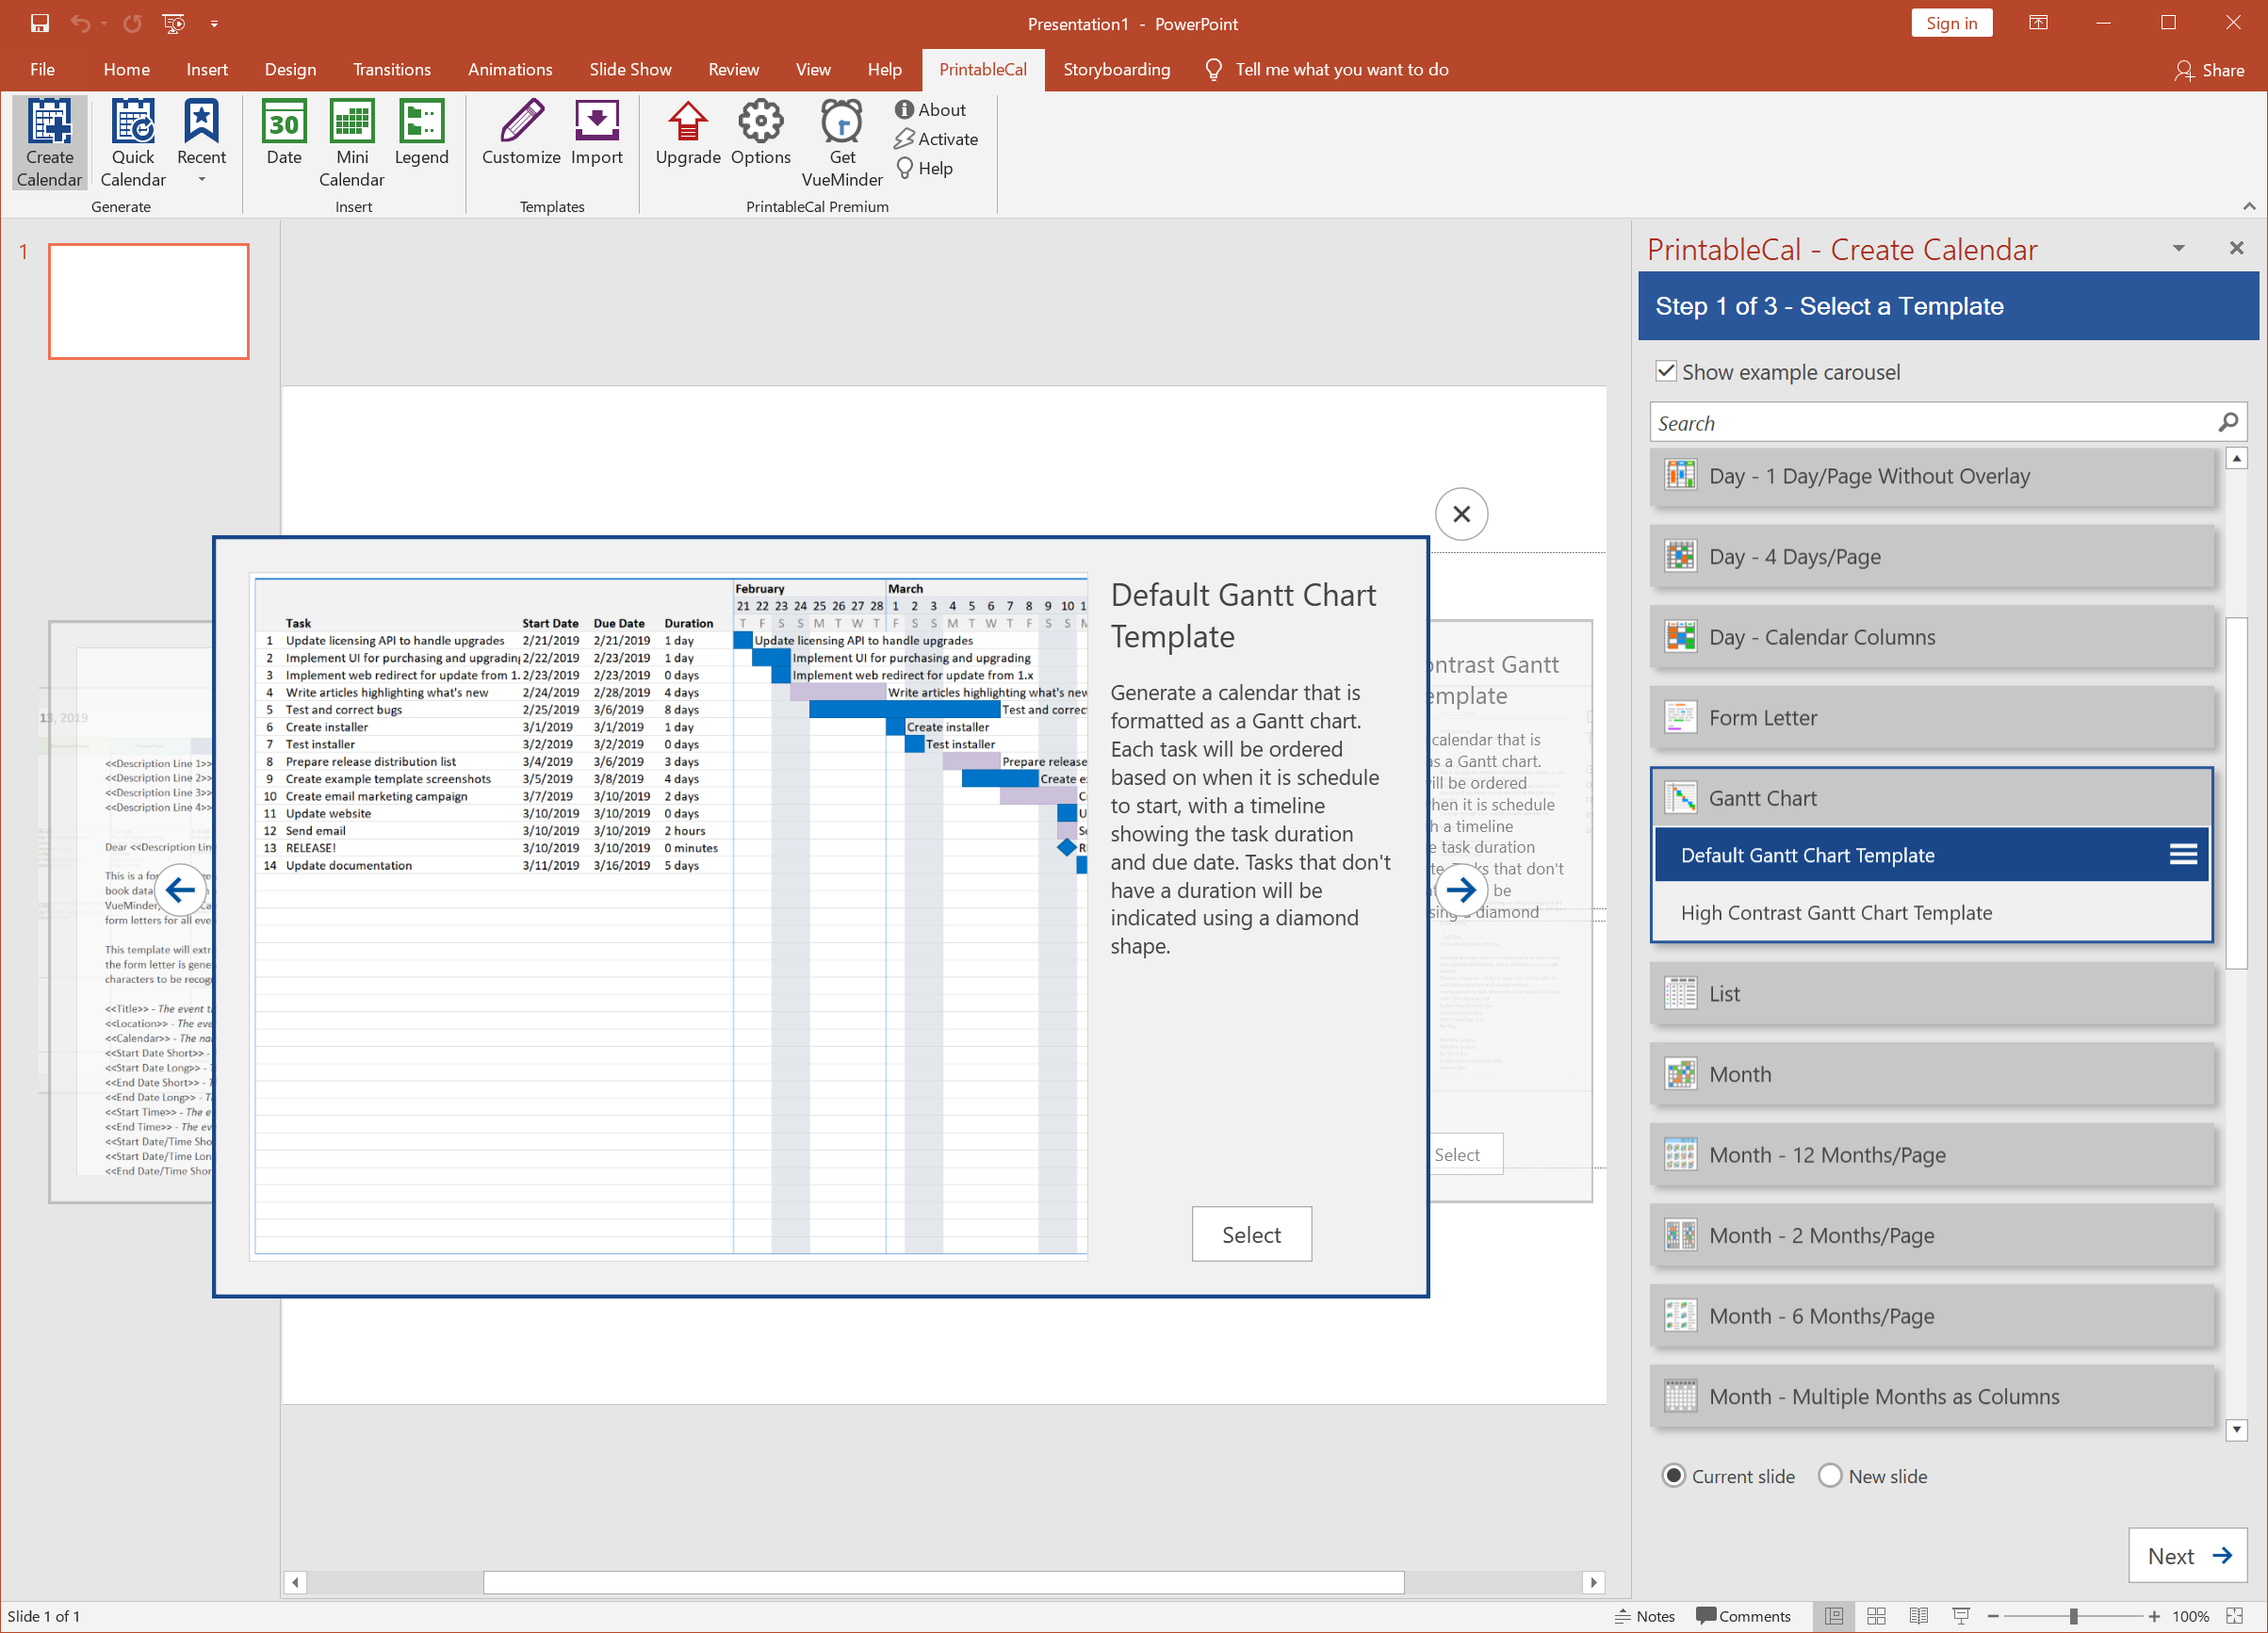Click the Share button
2268x1633 pixels.
2209,70
